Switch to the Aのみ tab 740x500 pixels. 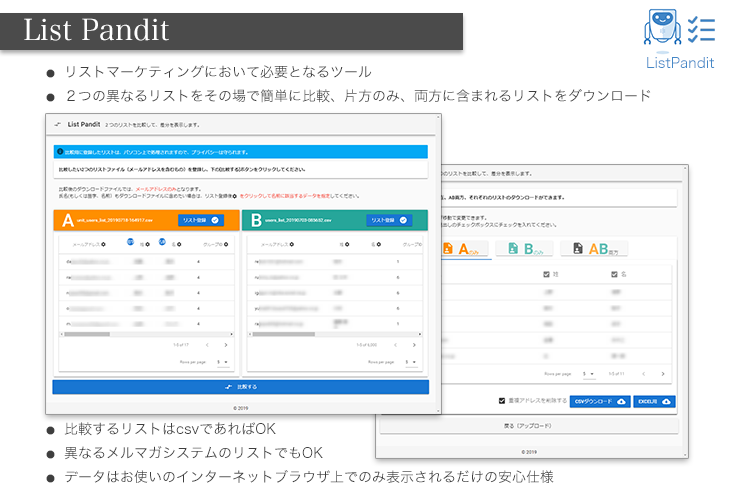[x=466, y=249]
